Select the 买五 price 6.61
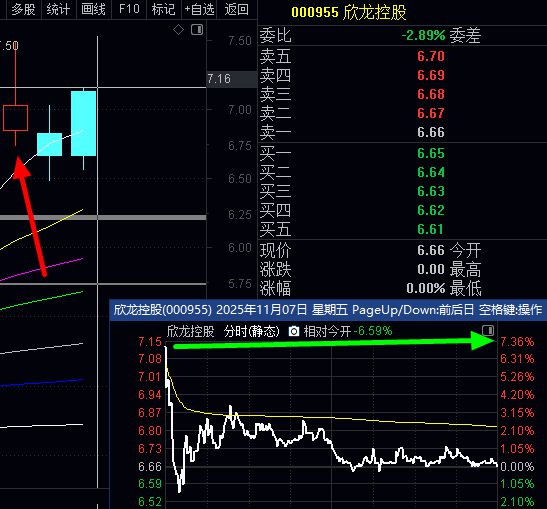The height and width of the screenshot is (509, 547). (x=431, y=229)
